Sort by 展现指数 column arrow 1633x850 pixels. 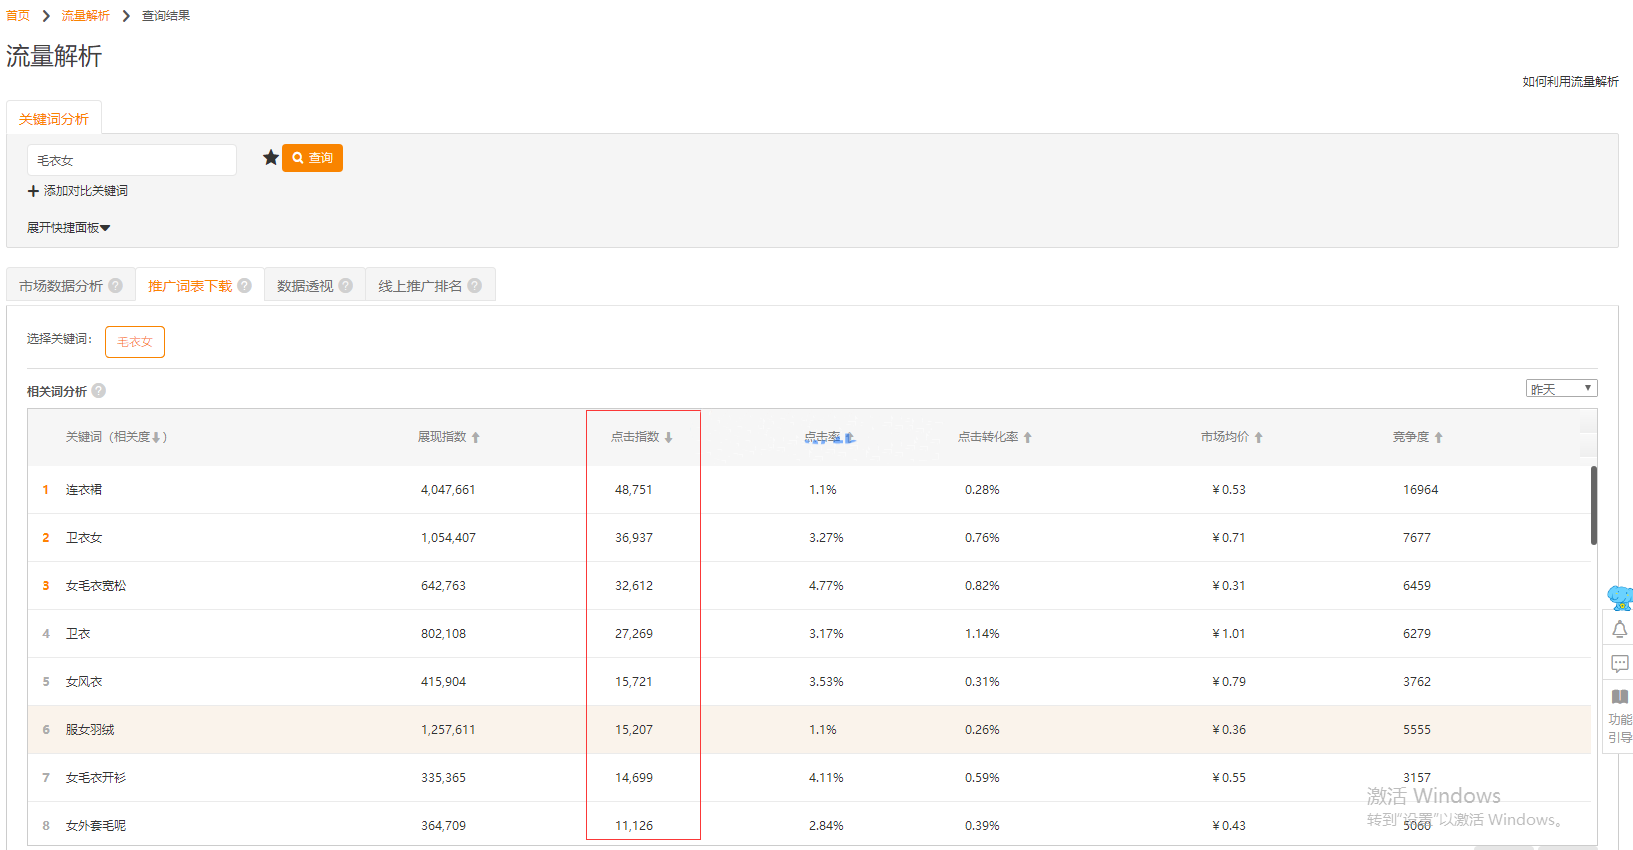pyautogui.click(x=476, y=437)
